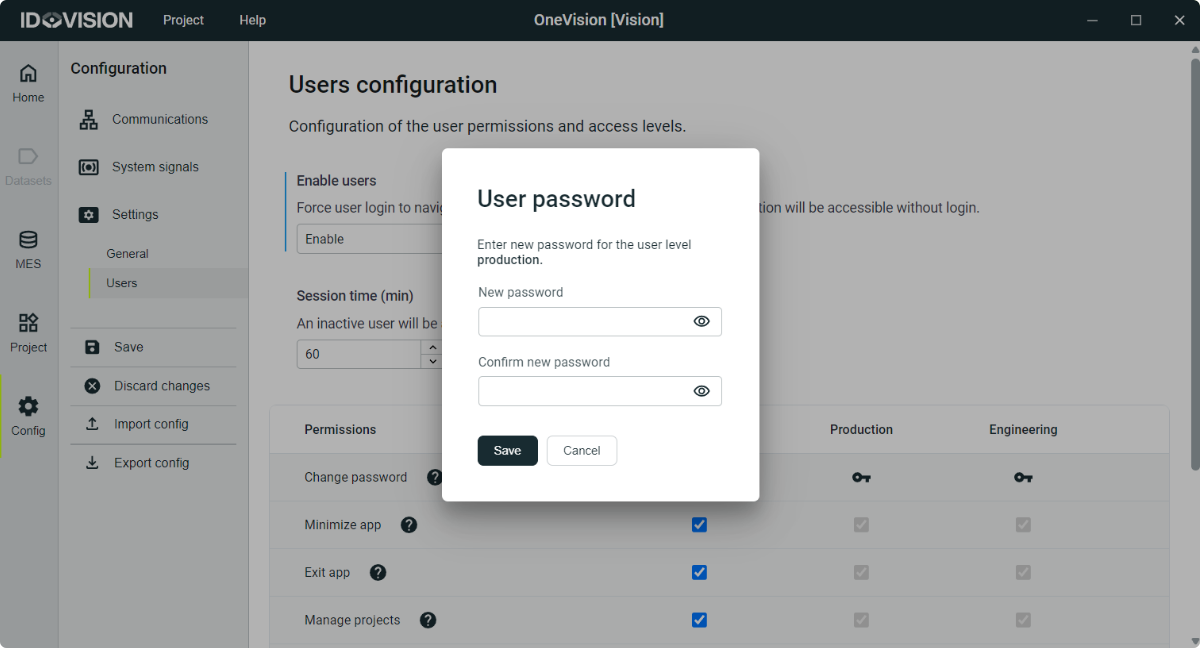Save the new user password
The height and width of the screenshot is (648, 1200).
pos(507,450)
